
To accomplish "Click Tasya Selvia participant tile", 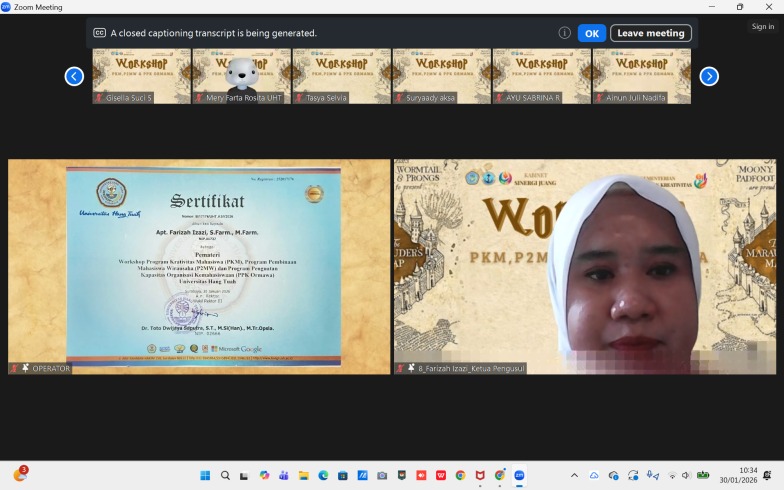I will pos(341,76).
